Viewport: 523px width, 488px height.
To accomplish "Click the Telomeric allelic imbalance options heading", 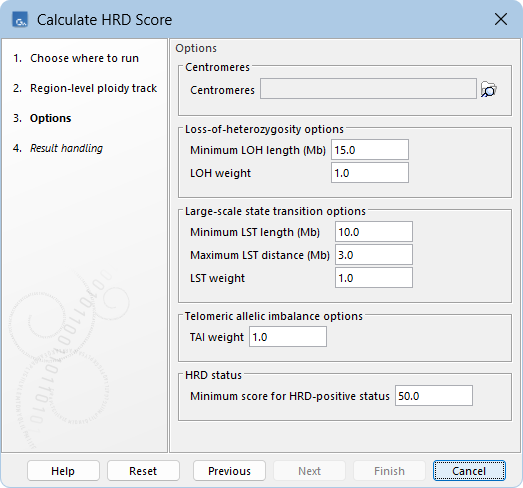I will (x=274, y=316).
